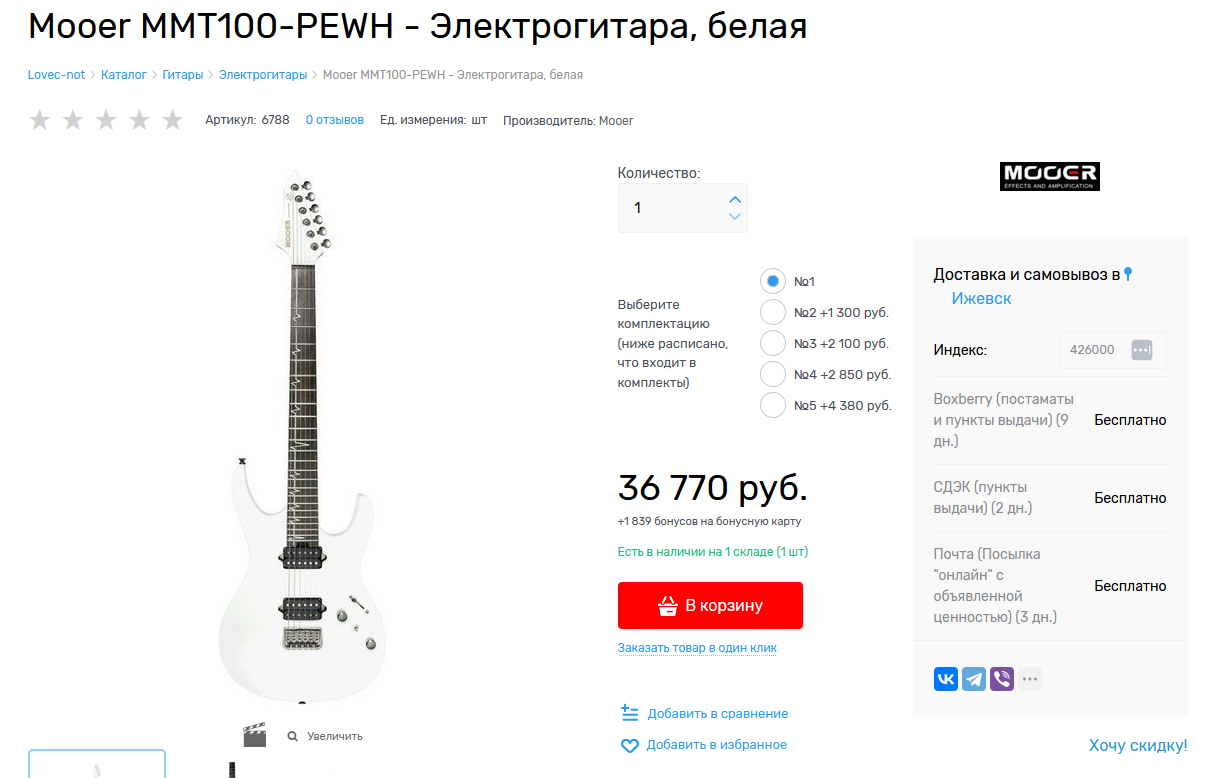1210x778 pixels.
Task: Share via Viber icon
Action: point(1002,679)
